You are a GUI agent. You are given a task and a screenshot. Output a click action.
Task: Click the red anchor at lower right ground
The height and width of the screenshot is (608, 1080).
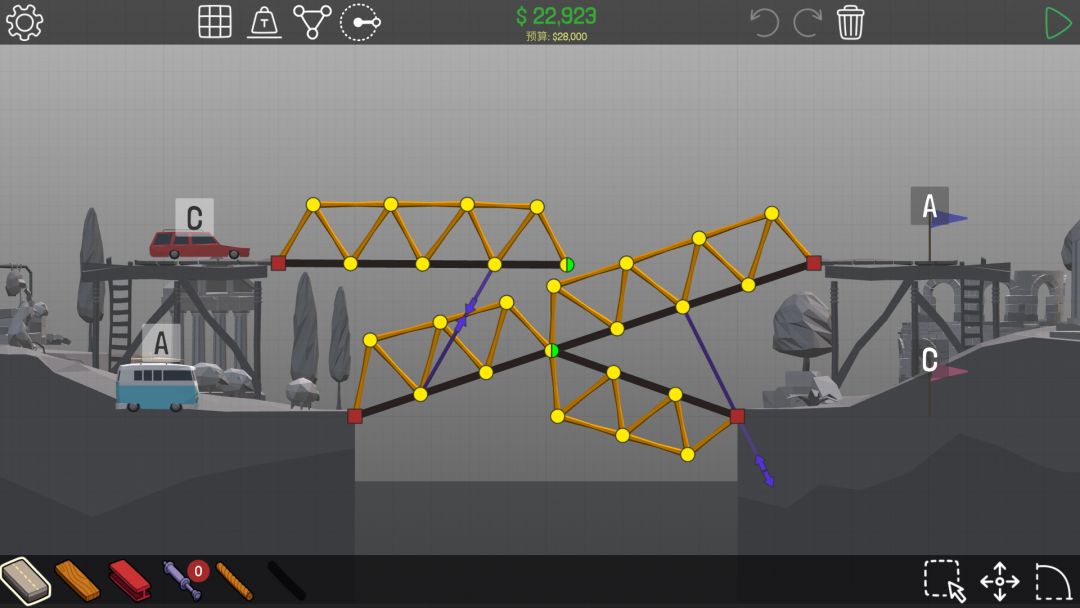pyautogui.click(x=737, y=416)
